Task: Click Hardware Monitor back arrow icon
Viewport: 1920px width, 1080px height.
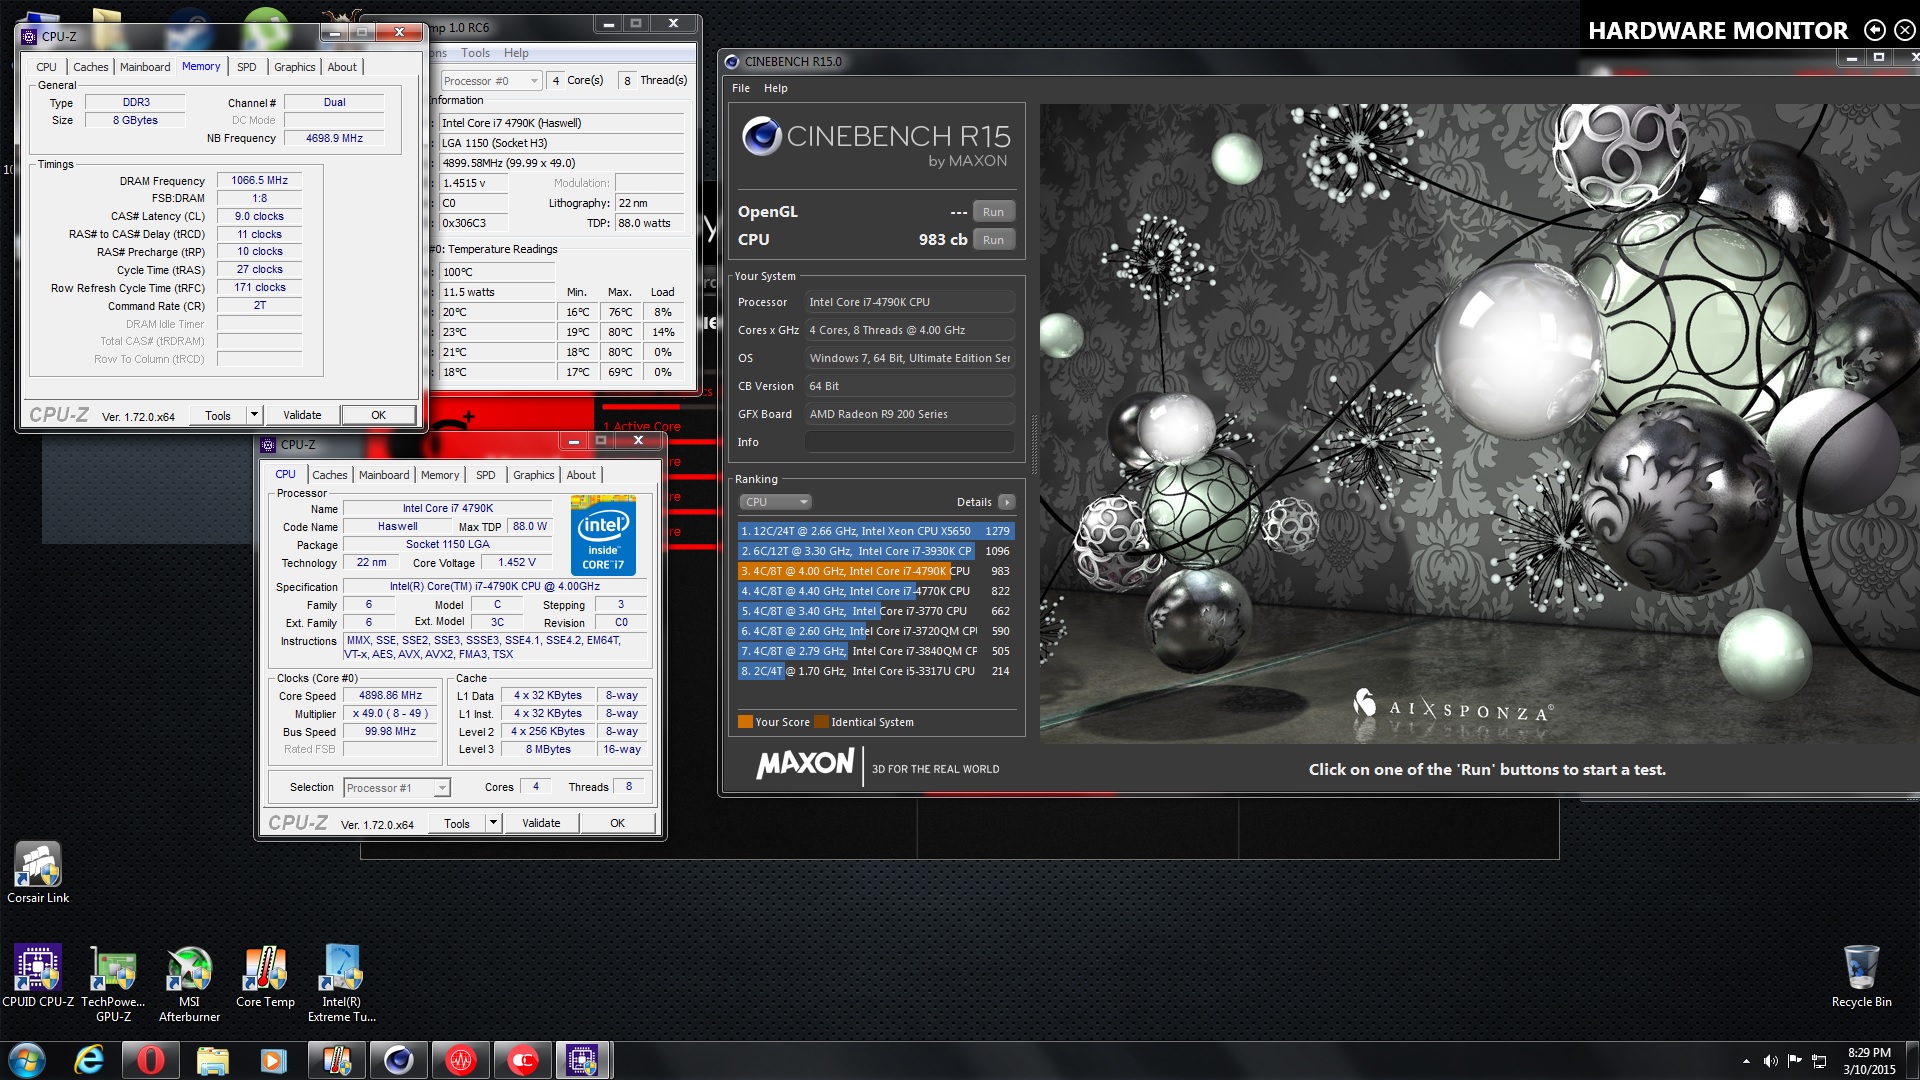Action: pyautogui.click(x=1875, y=30)
